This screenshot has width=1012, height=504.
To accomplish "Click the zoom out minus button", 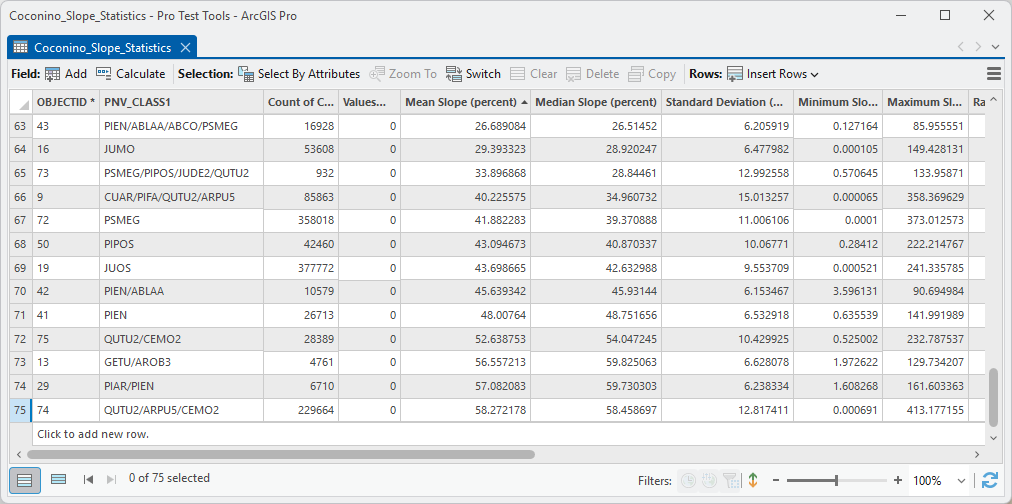I will tap(776, 480).
